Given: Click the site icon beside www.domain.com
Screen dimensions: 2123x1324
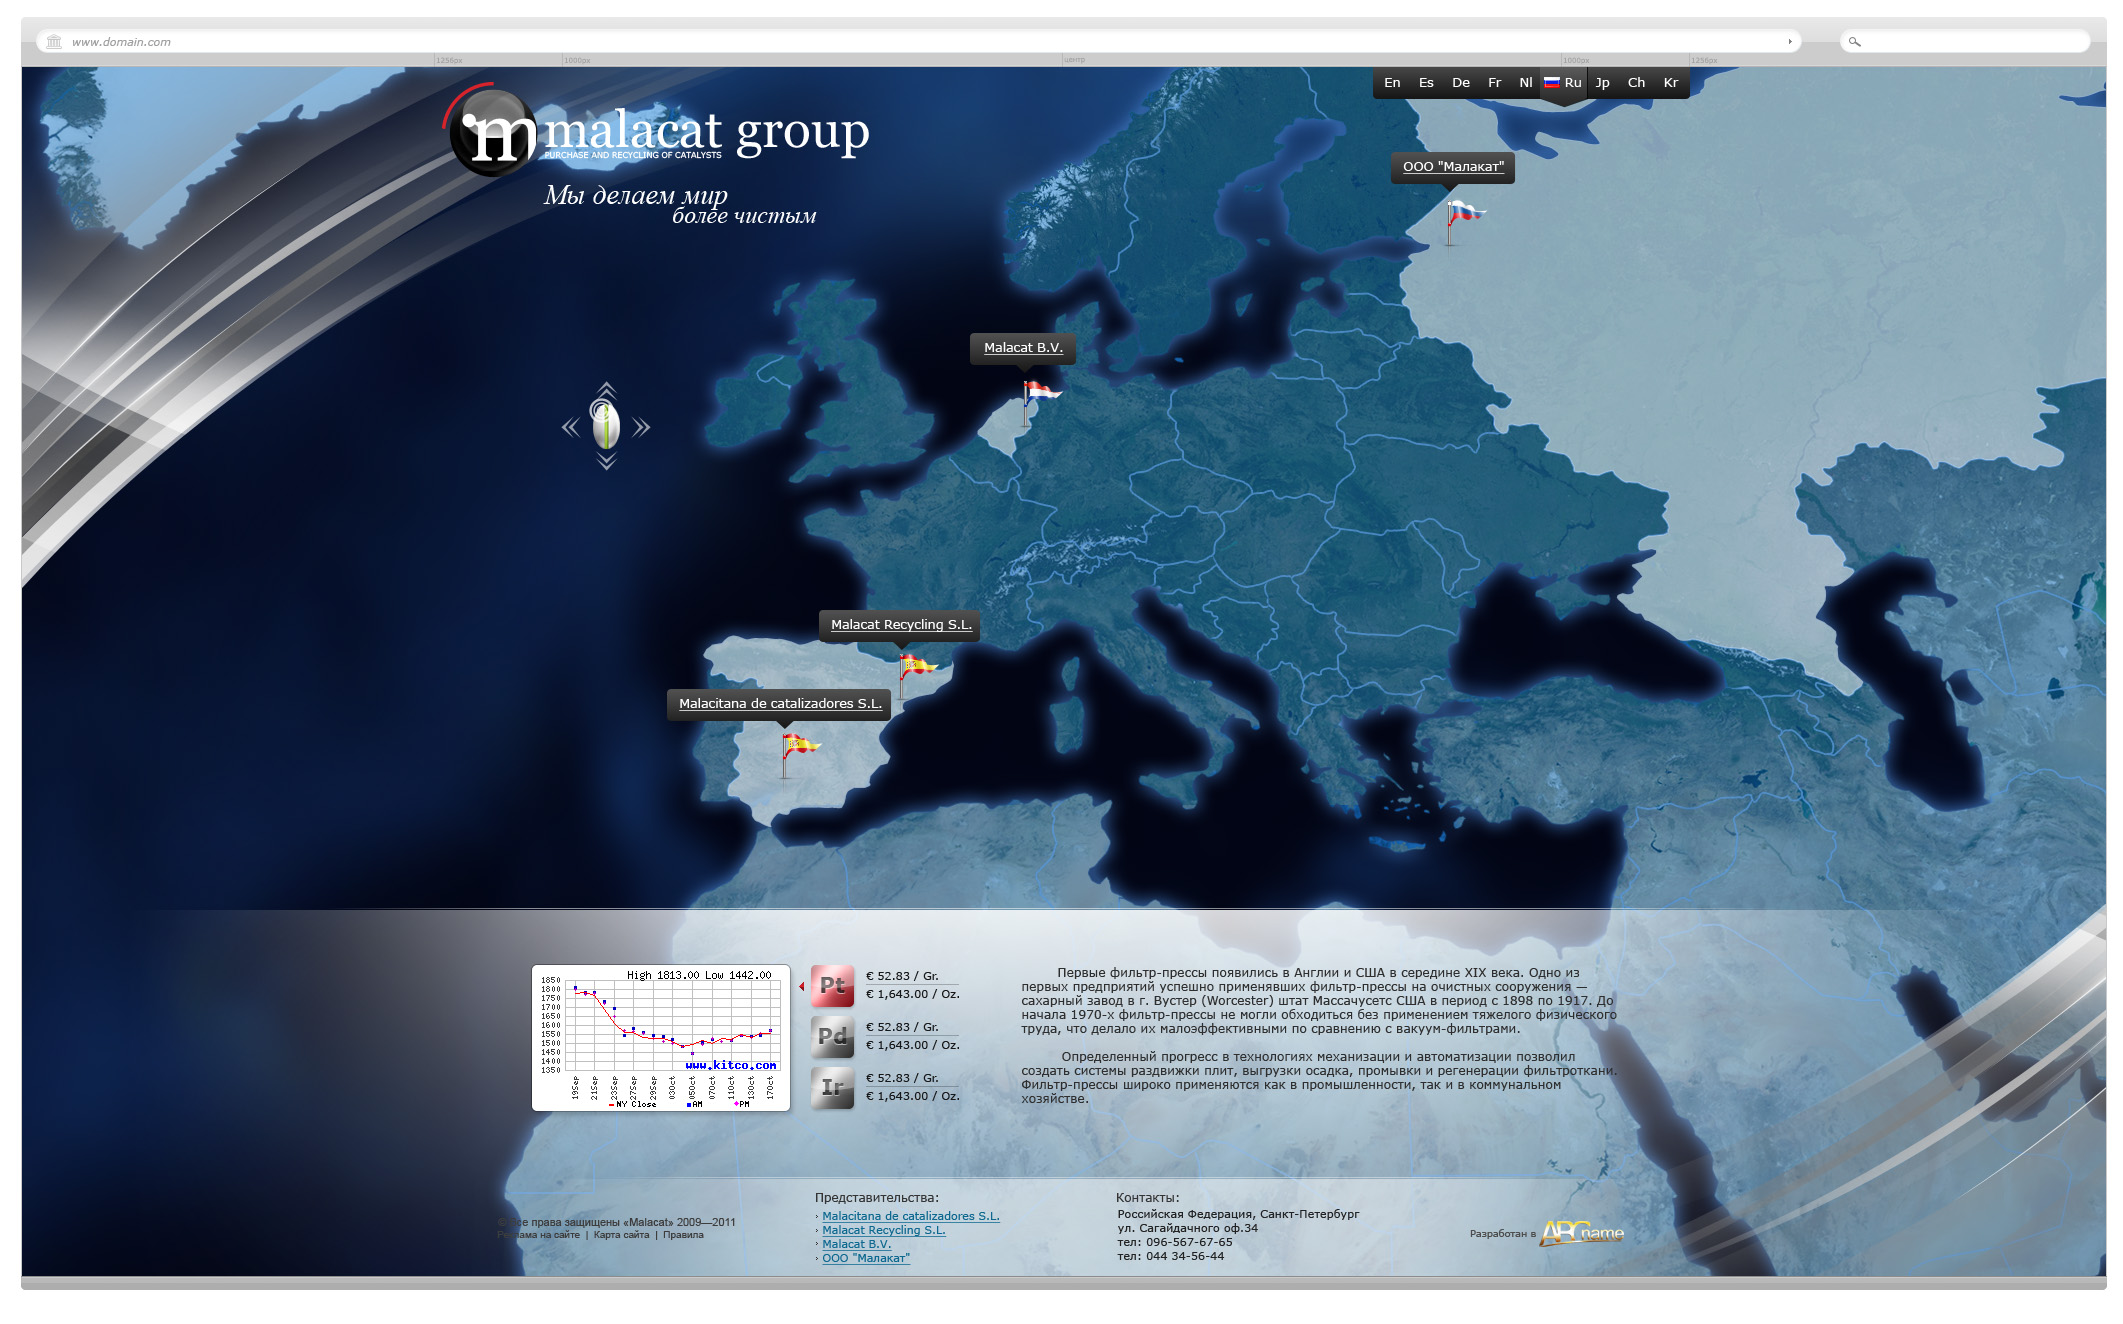Looking at the screenshot, I should [x=54, y=42].
